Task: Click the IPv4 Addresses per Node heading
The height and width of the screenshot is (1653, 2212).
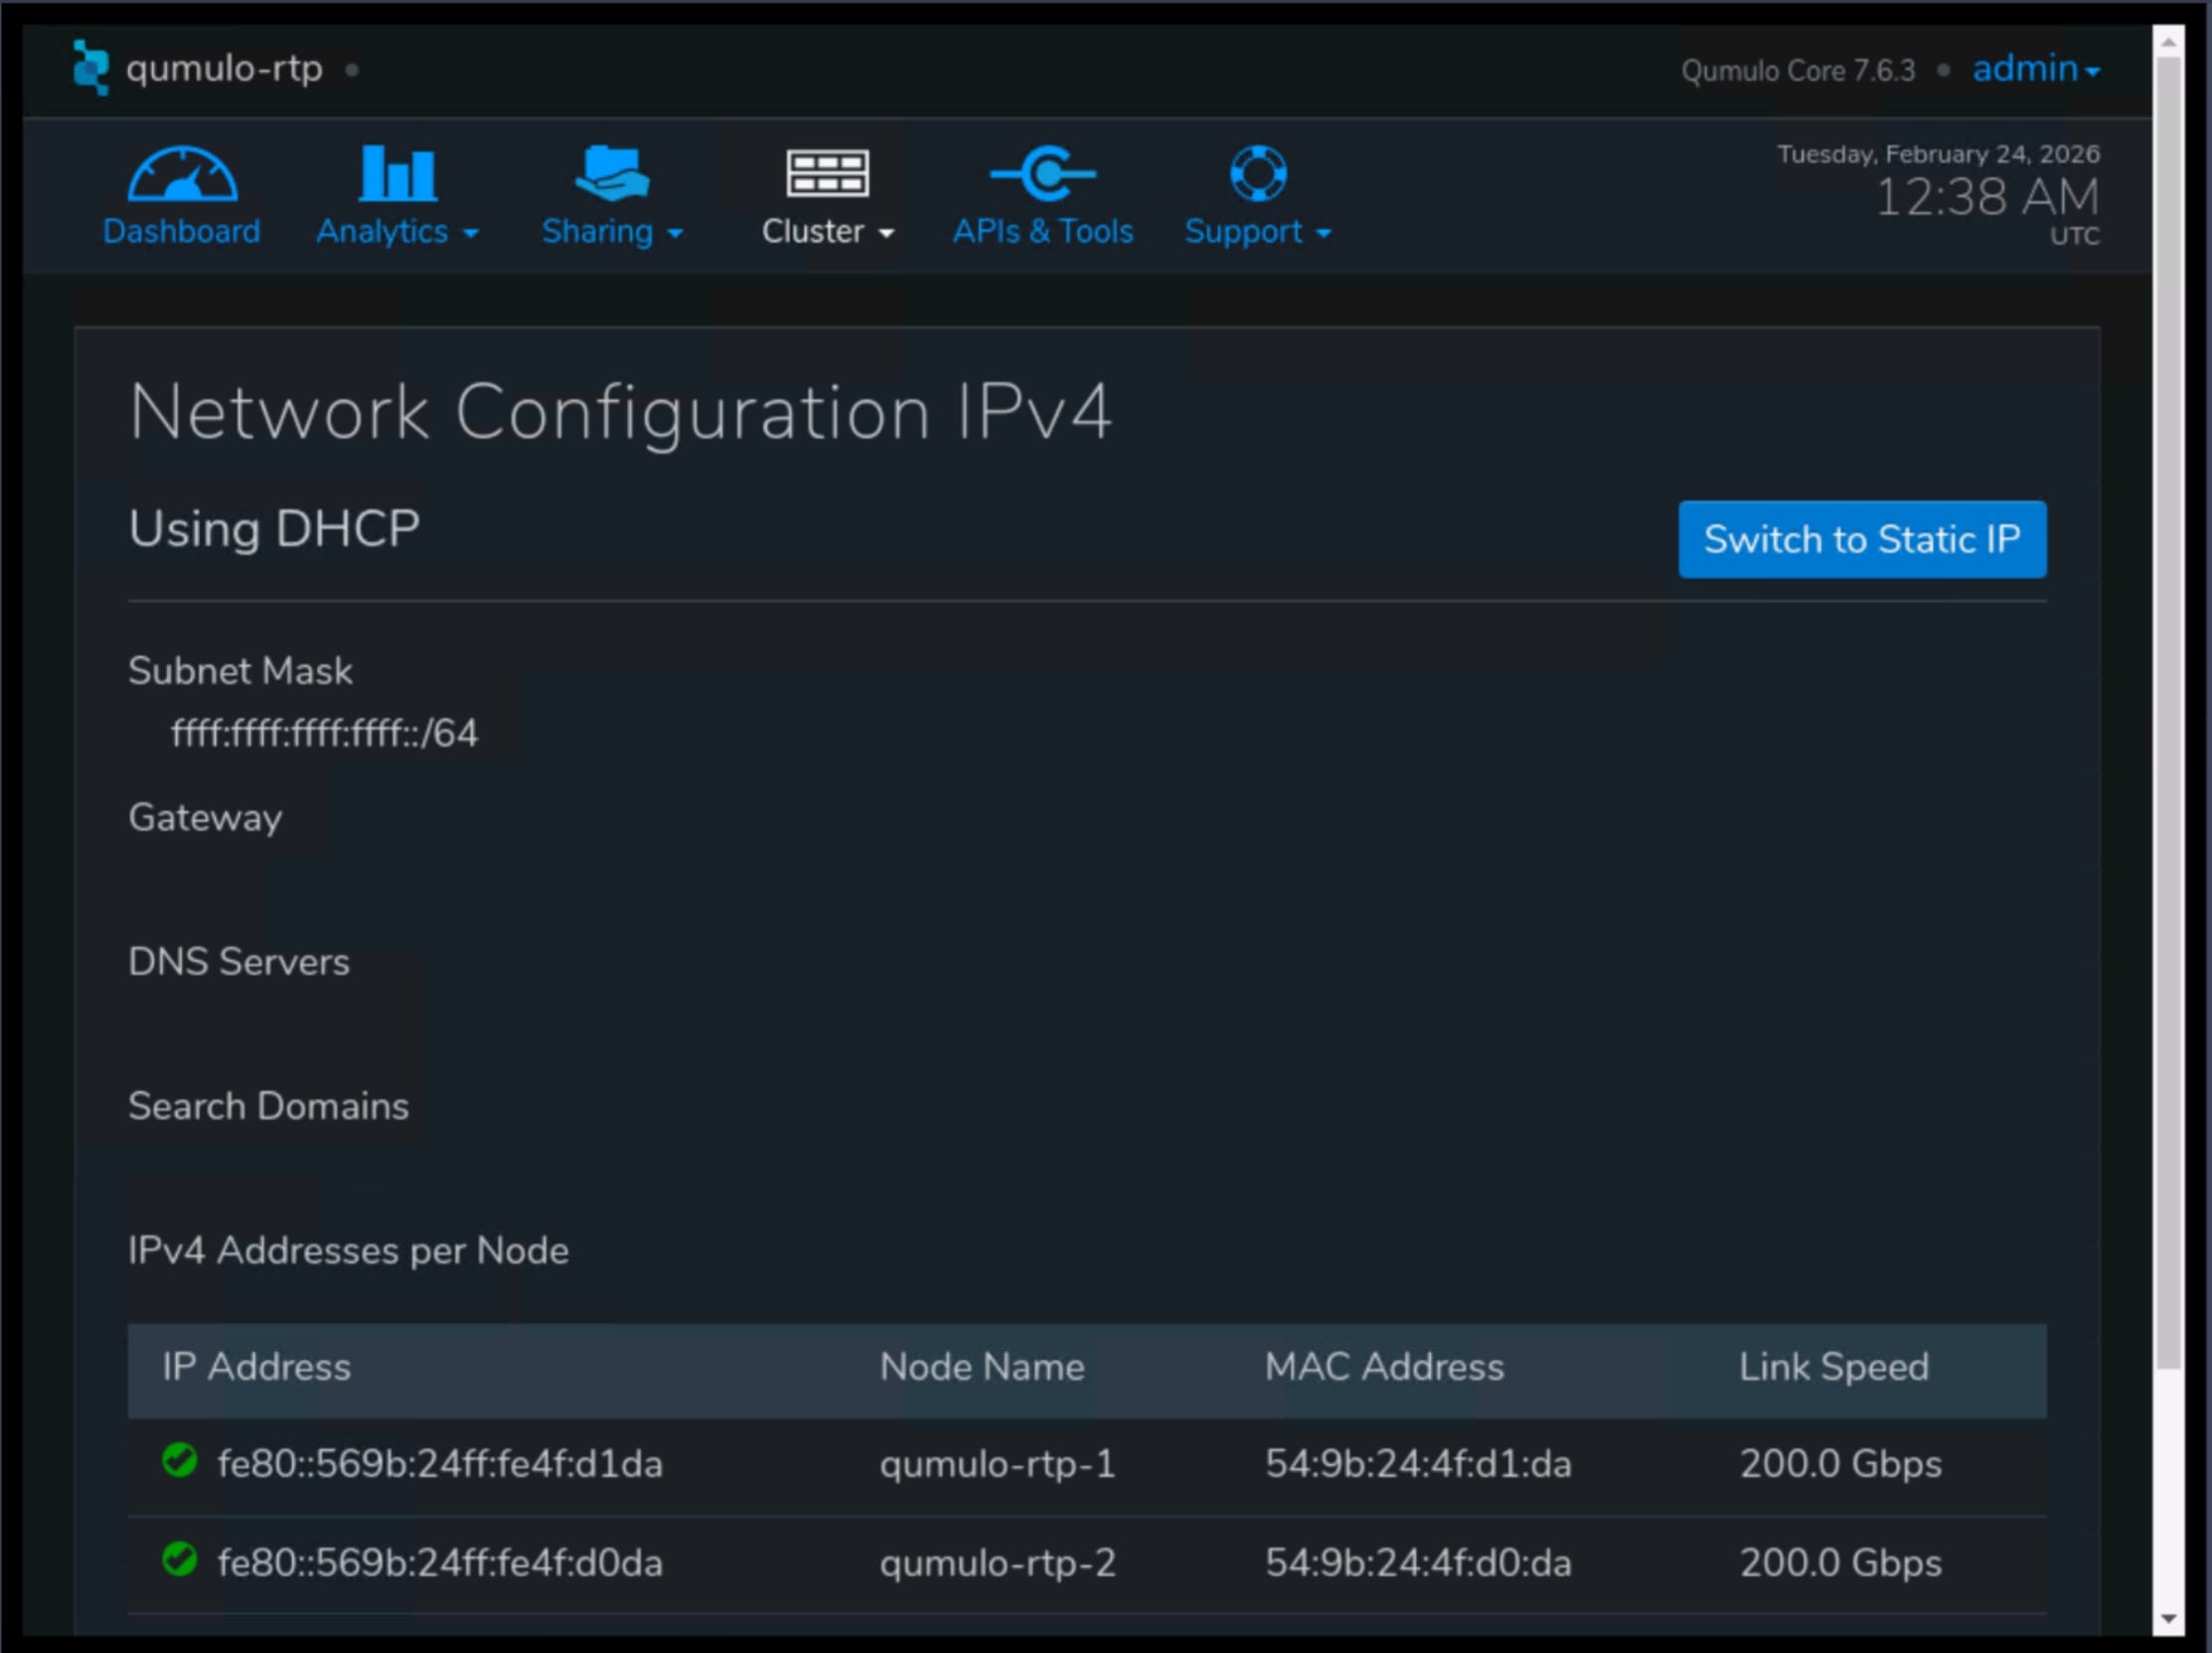Action: tap(348, 1251)
